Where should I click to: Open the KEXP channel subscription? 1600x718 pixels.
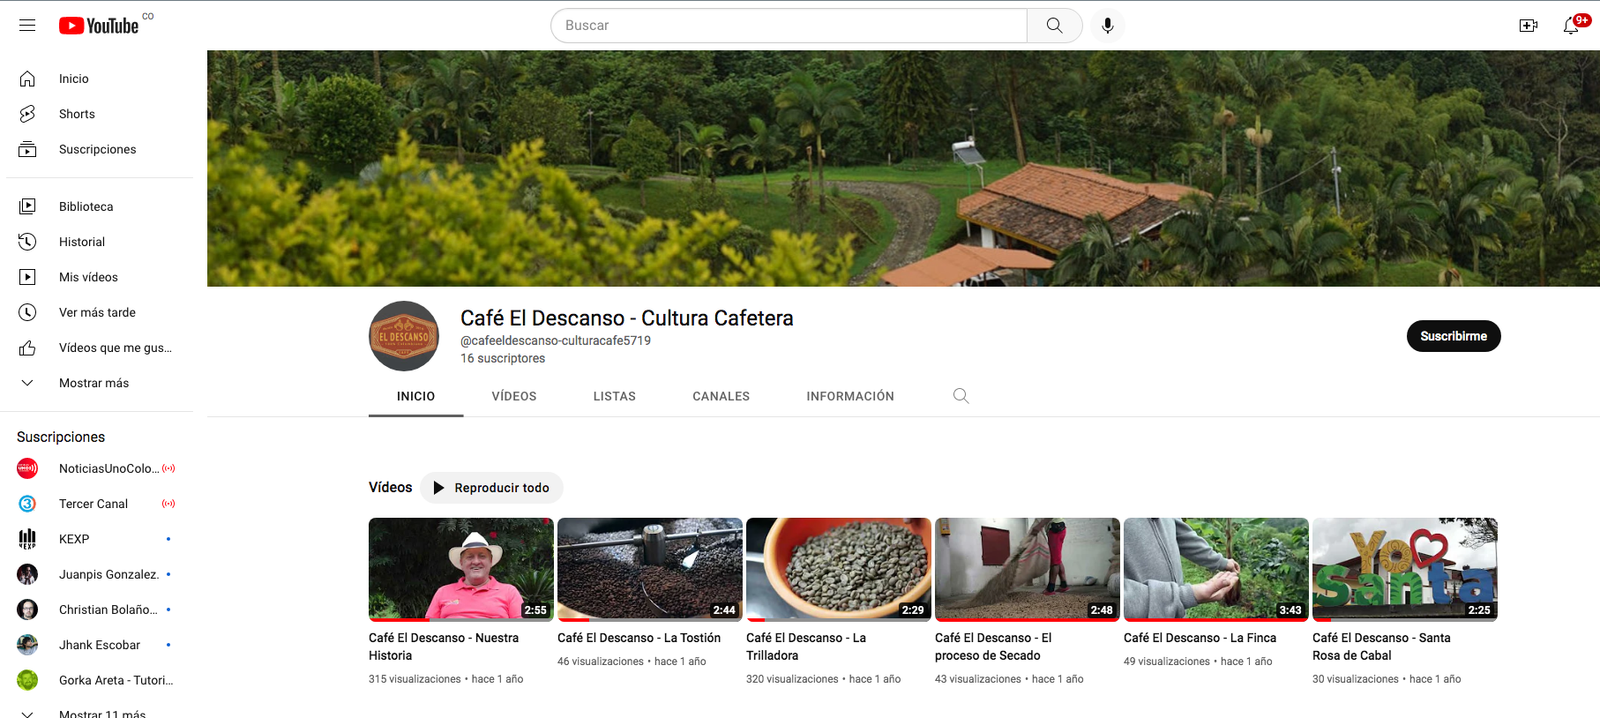click(x=99, y=539)
